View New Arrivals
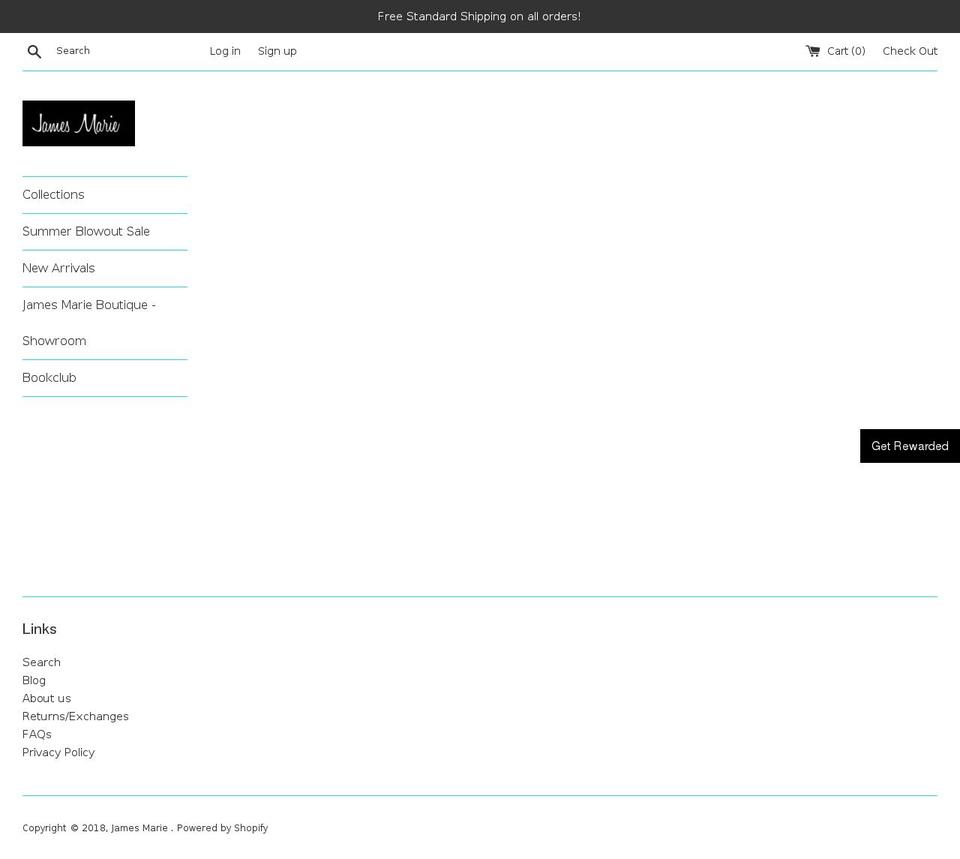The height and width of the screenshot is (859, 960). 58,268
